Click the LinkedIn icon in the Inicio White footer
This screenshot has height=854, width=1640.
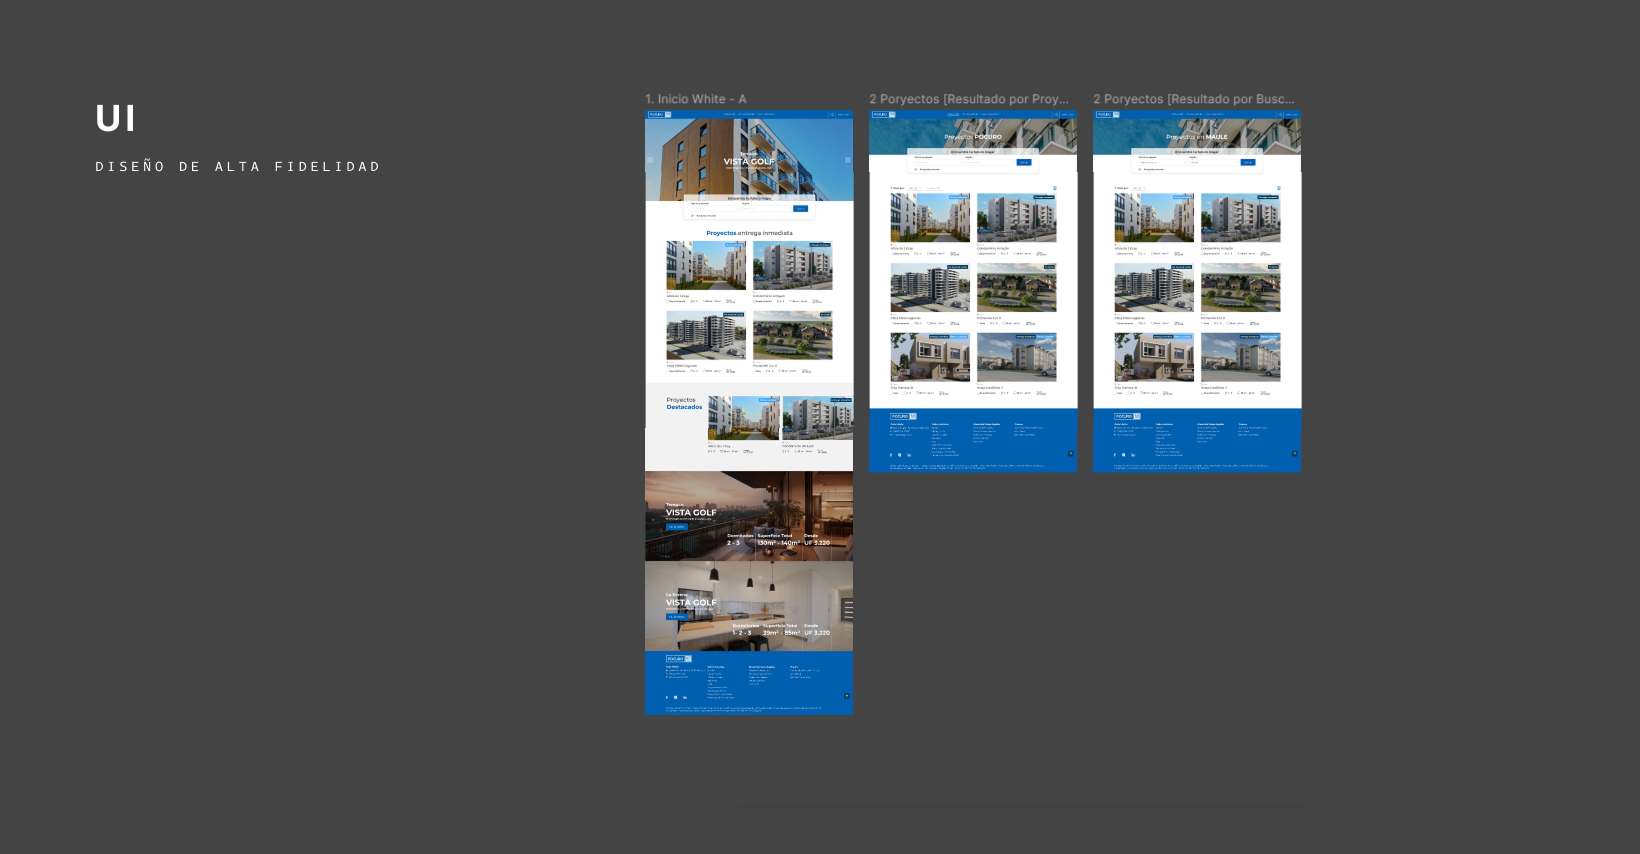[x=685, y=697]
